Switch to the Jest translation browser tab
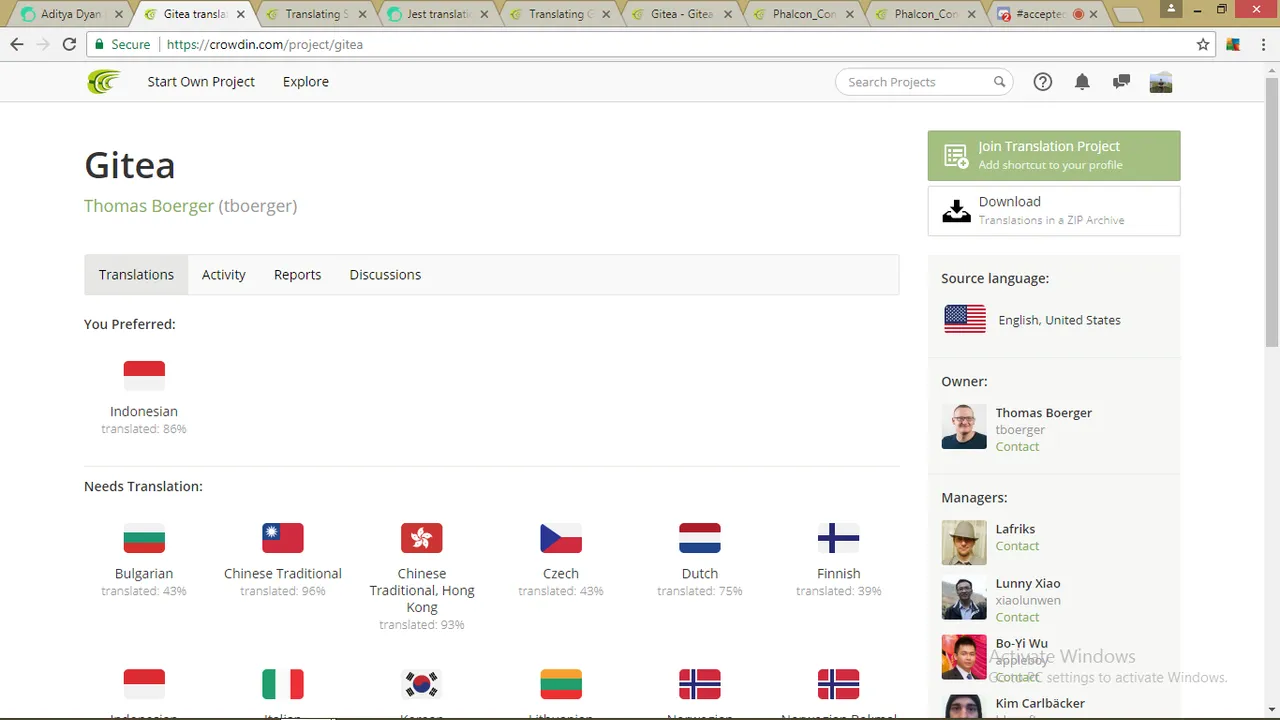 (x=437, y=14)
